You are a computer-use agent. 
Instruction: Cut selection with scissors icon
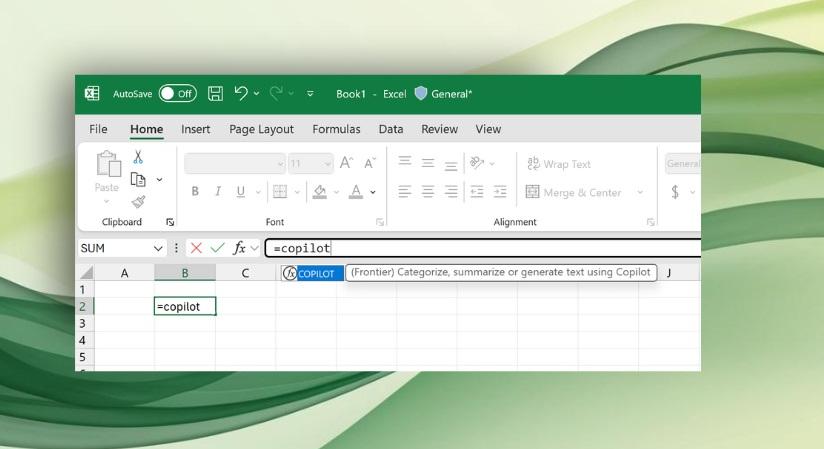[138, 157]
